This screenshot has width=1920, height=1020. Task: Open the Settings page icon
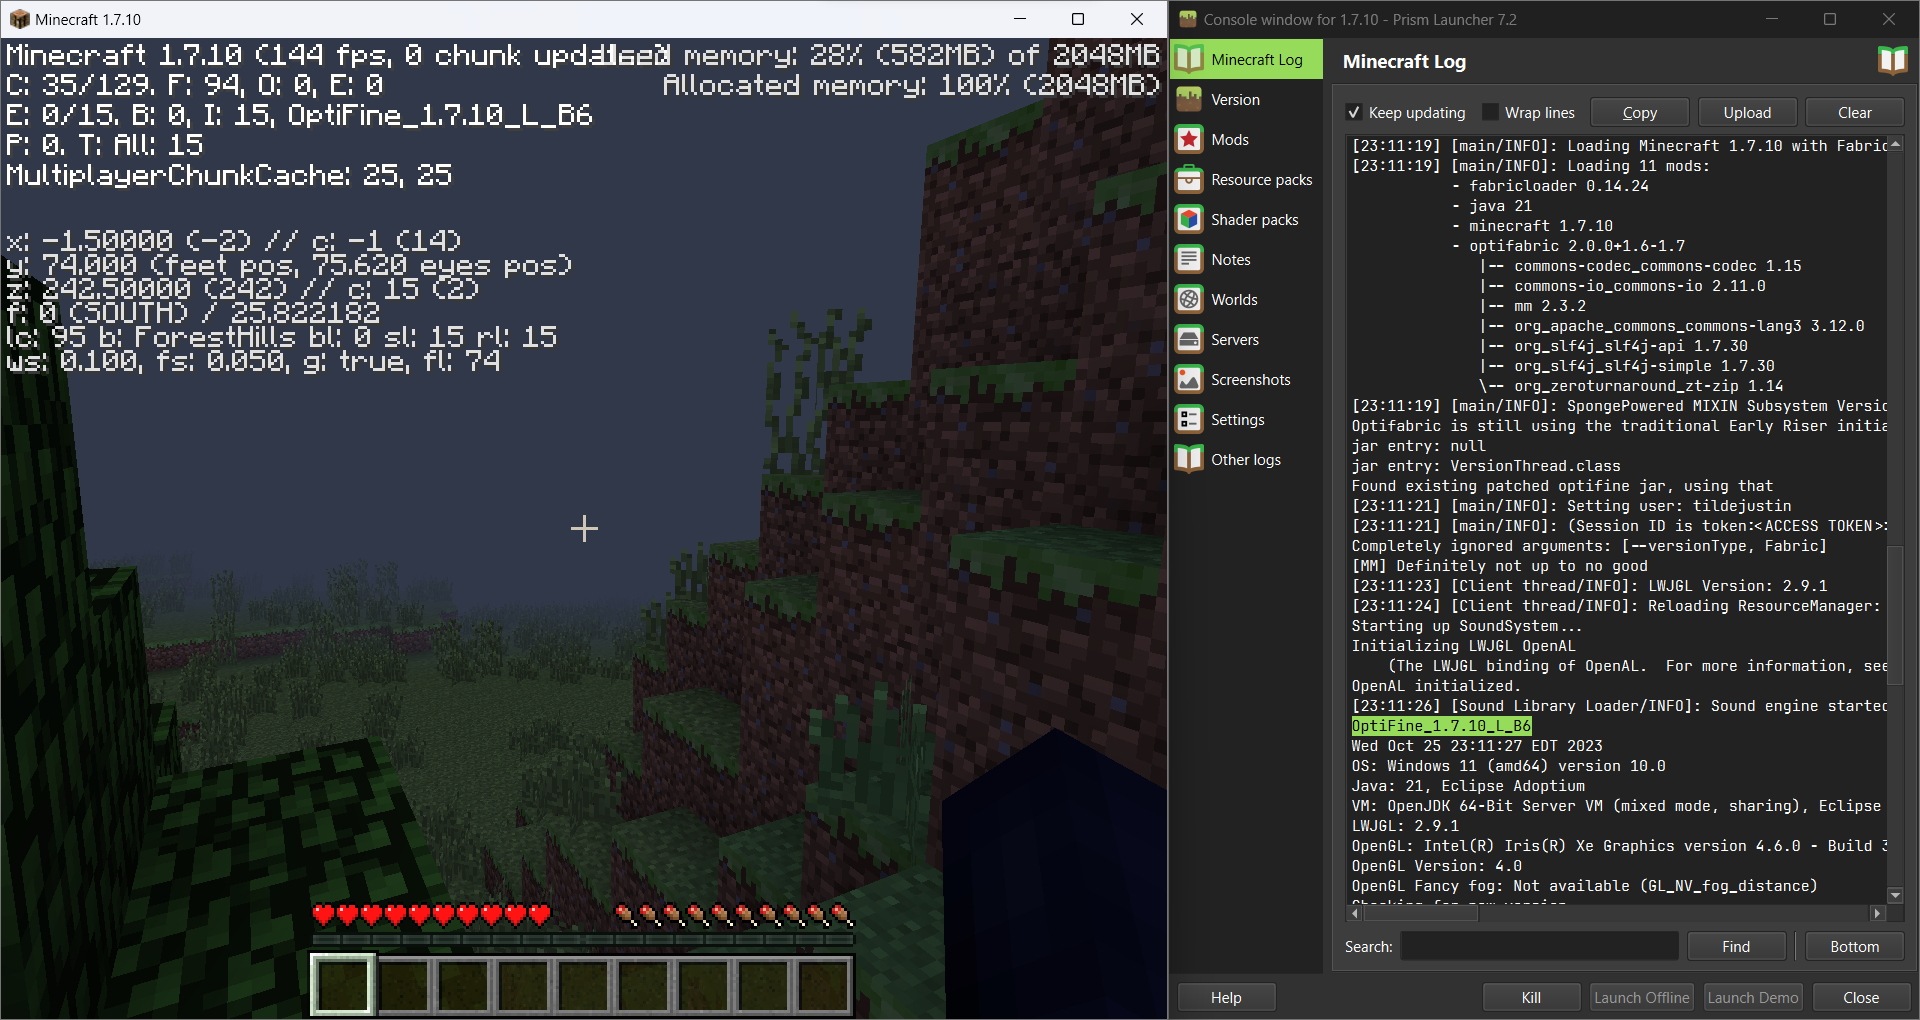[x=1189, y=420]
